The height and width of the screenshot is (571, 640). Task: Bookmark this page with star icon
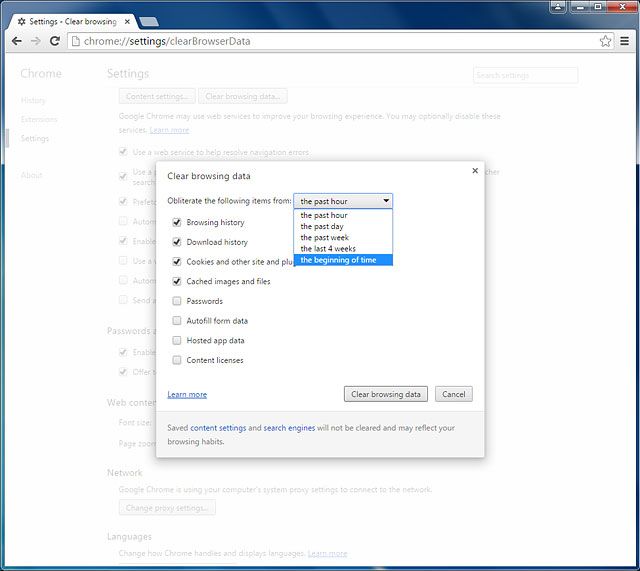coord(605,41)
